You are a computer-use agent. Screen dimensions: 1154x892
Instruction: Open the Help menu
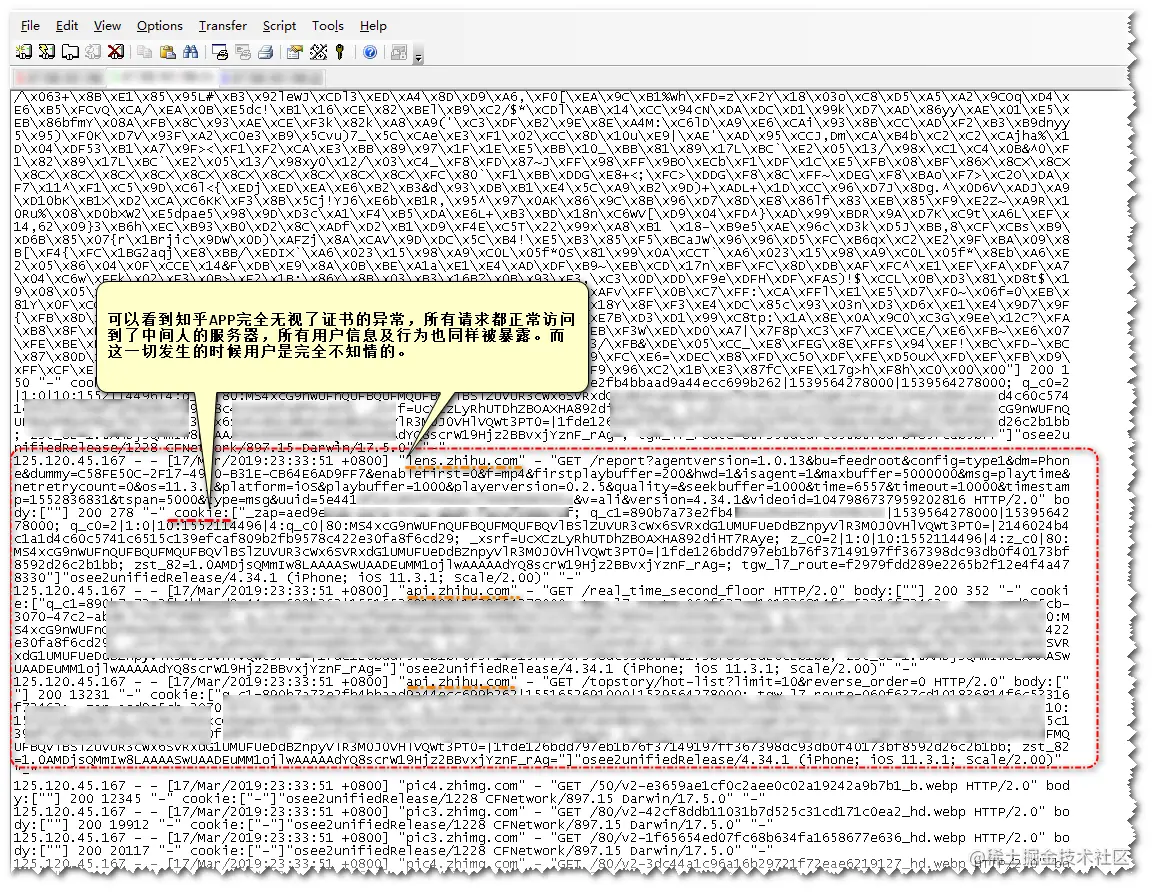[x=373, y=26]
